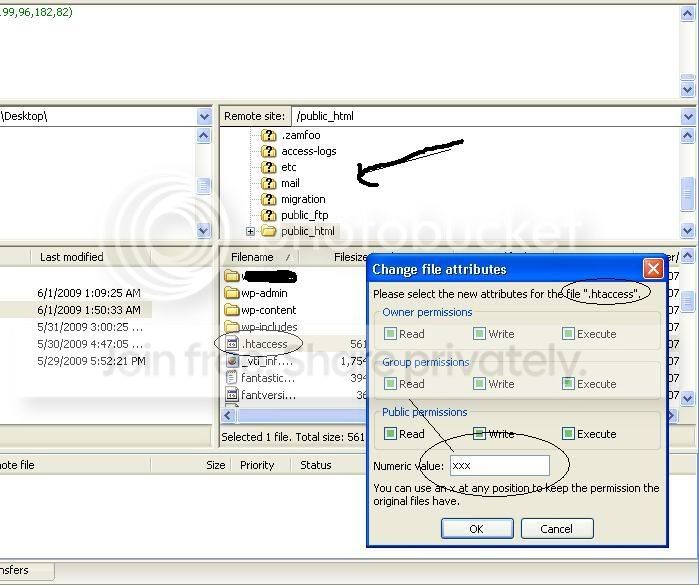Open the Remote site path dropdown
This screenshot has height=586, width=699.
click(688, 117)
